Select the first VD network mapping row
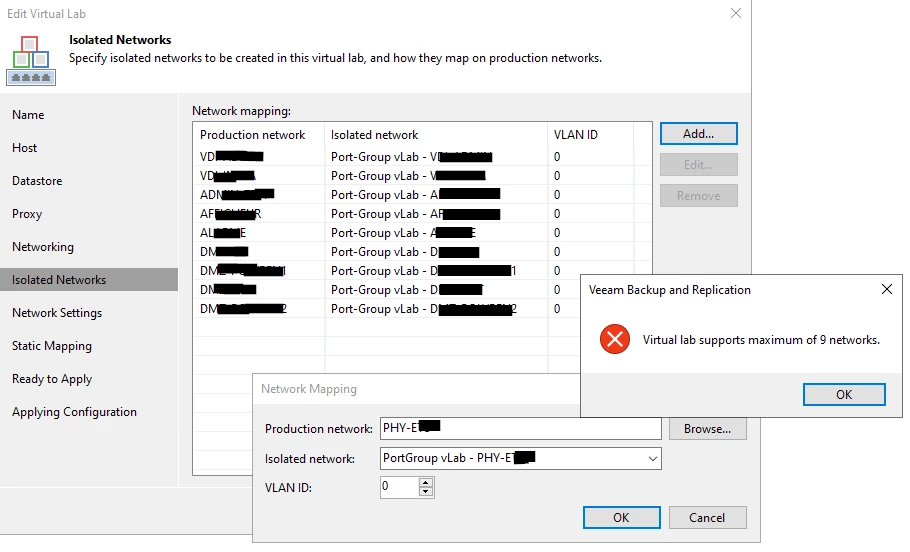Screen dimensions: 910x552 coord(422,157)
